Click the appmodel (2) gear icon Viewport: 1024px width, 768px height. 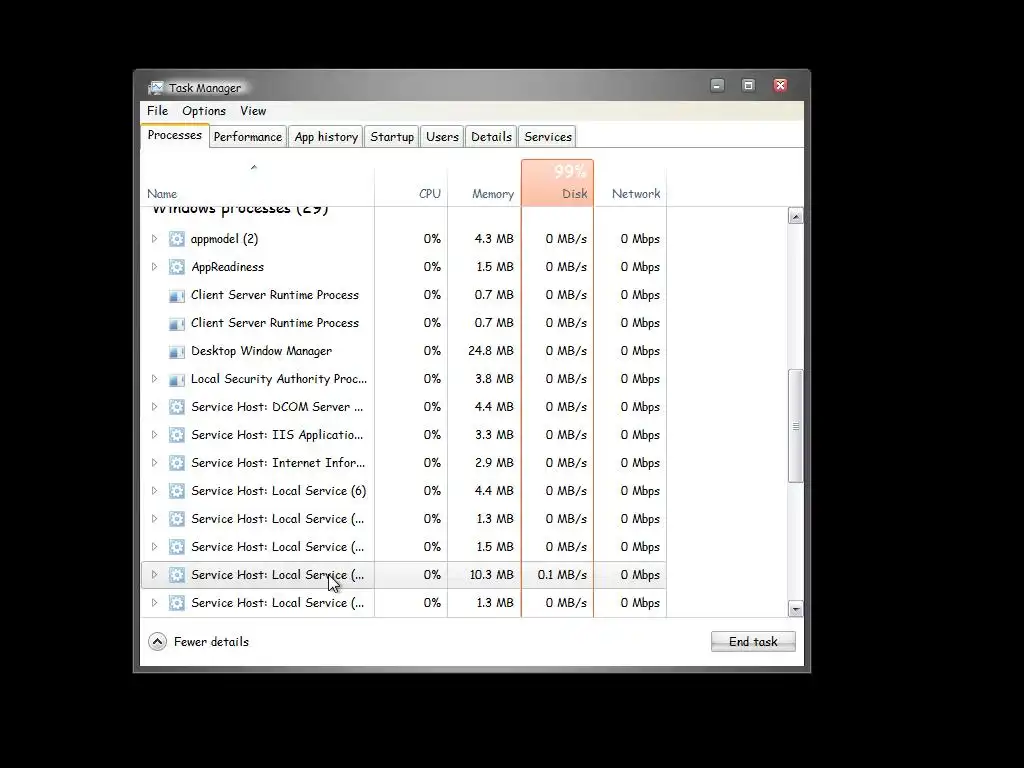[x=176, y=239]
